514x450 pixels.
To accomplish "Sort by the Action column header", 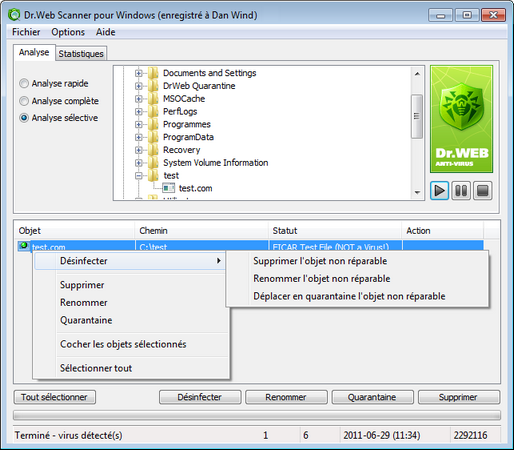I will coord(443,231).
